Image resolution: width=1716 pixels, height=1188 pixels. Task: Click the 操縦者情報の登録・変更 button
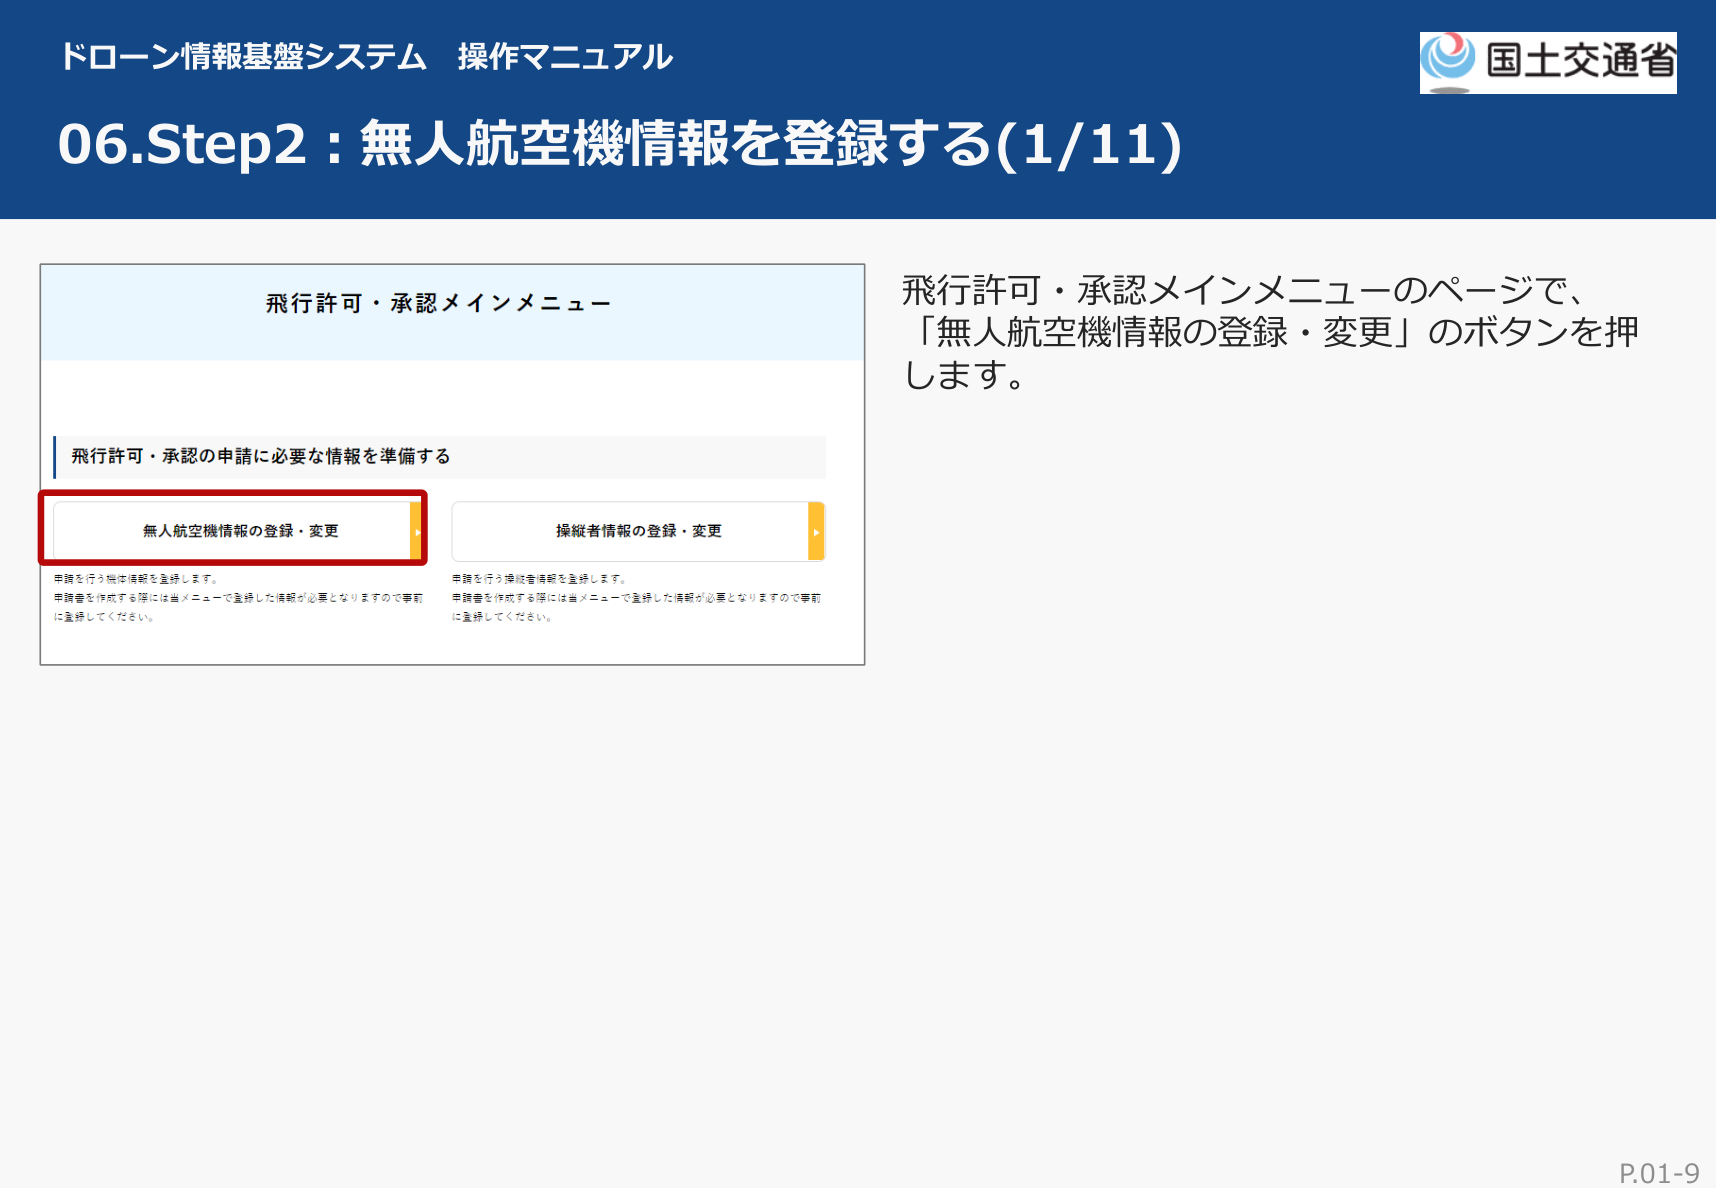tap(638, 531)
